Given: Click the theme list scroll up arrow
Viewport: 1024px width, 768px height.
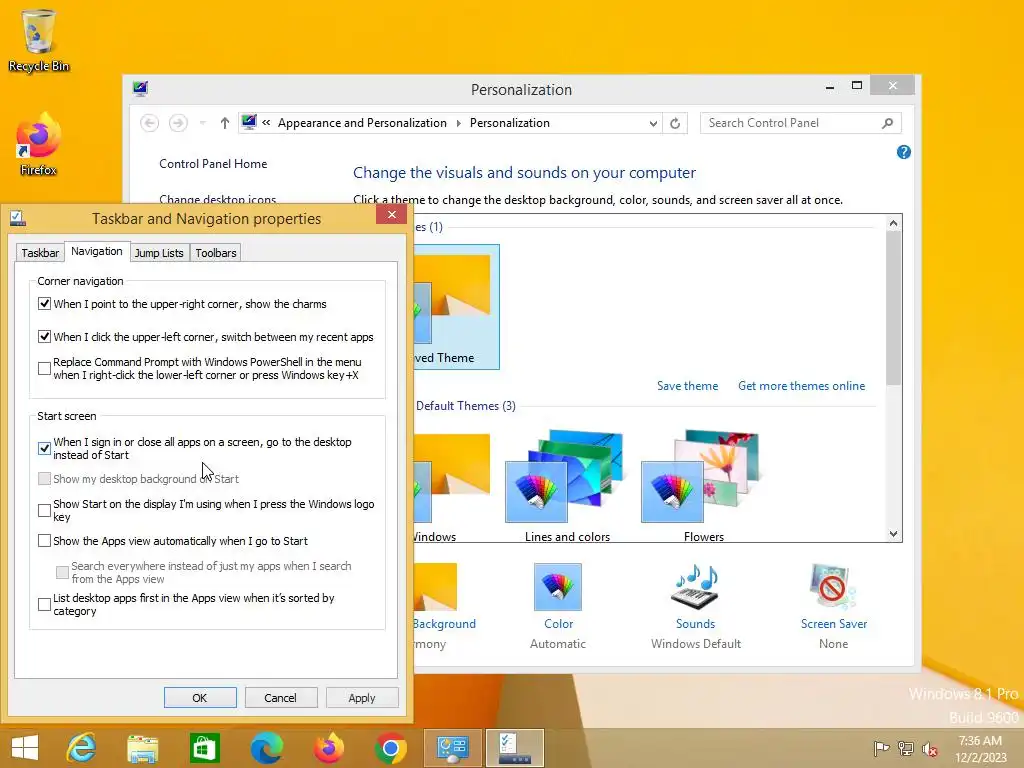Looking at the screenshot, I should [x=893, y=223].
